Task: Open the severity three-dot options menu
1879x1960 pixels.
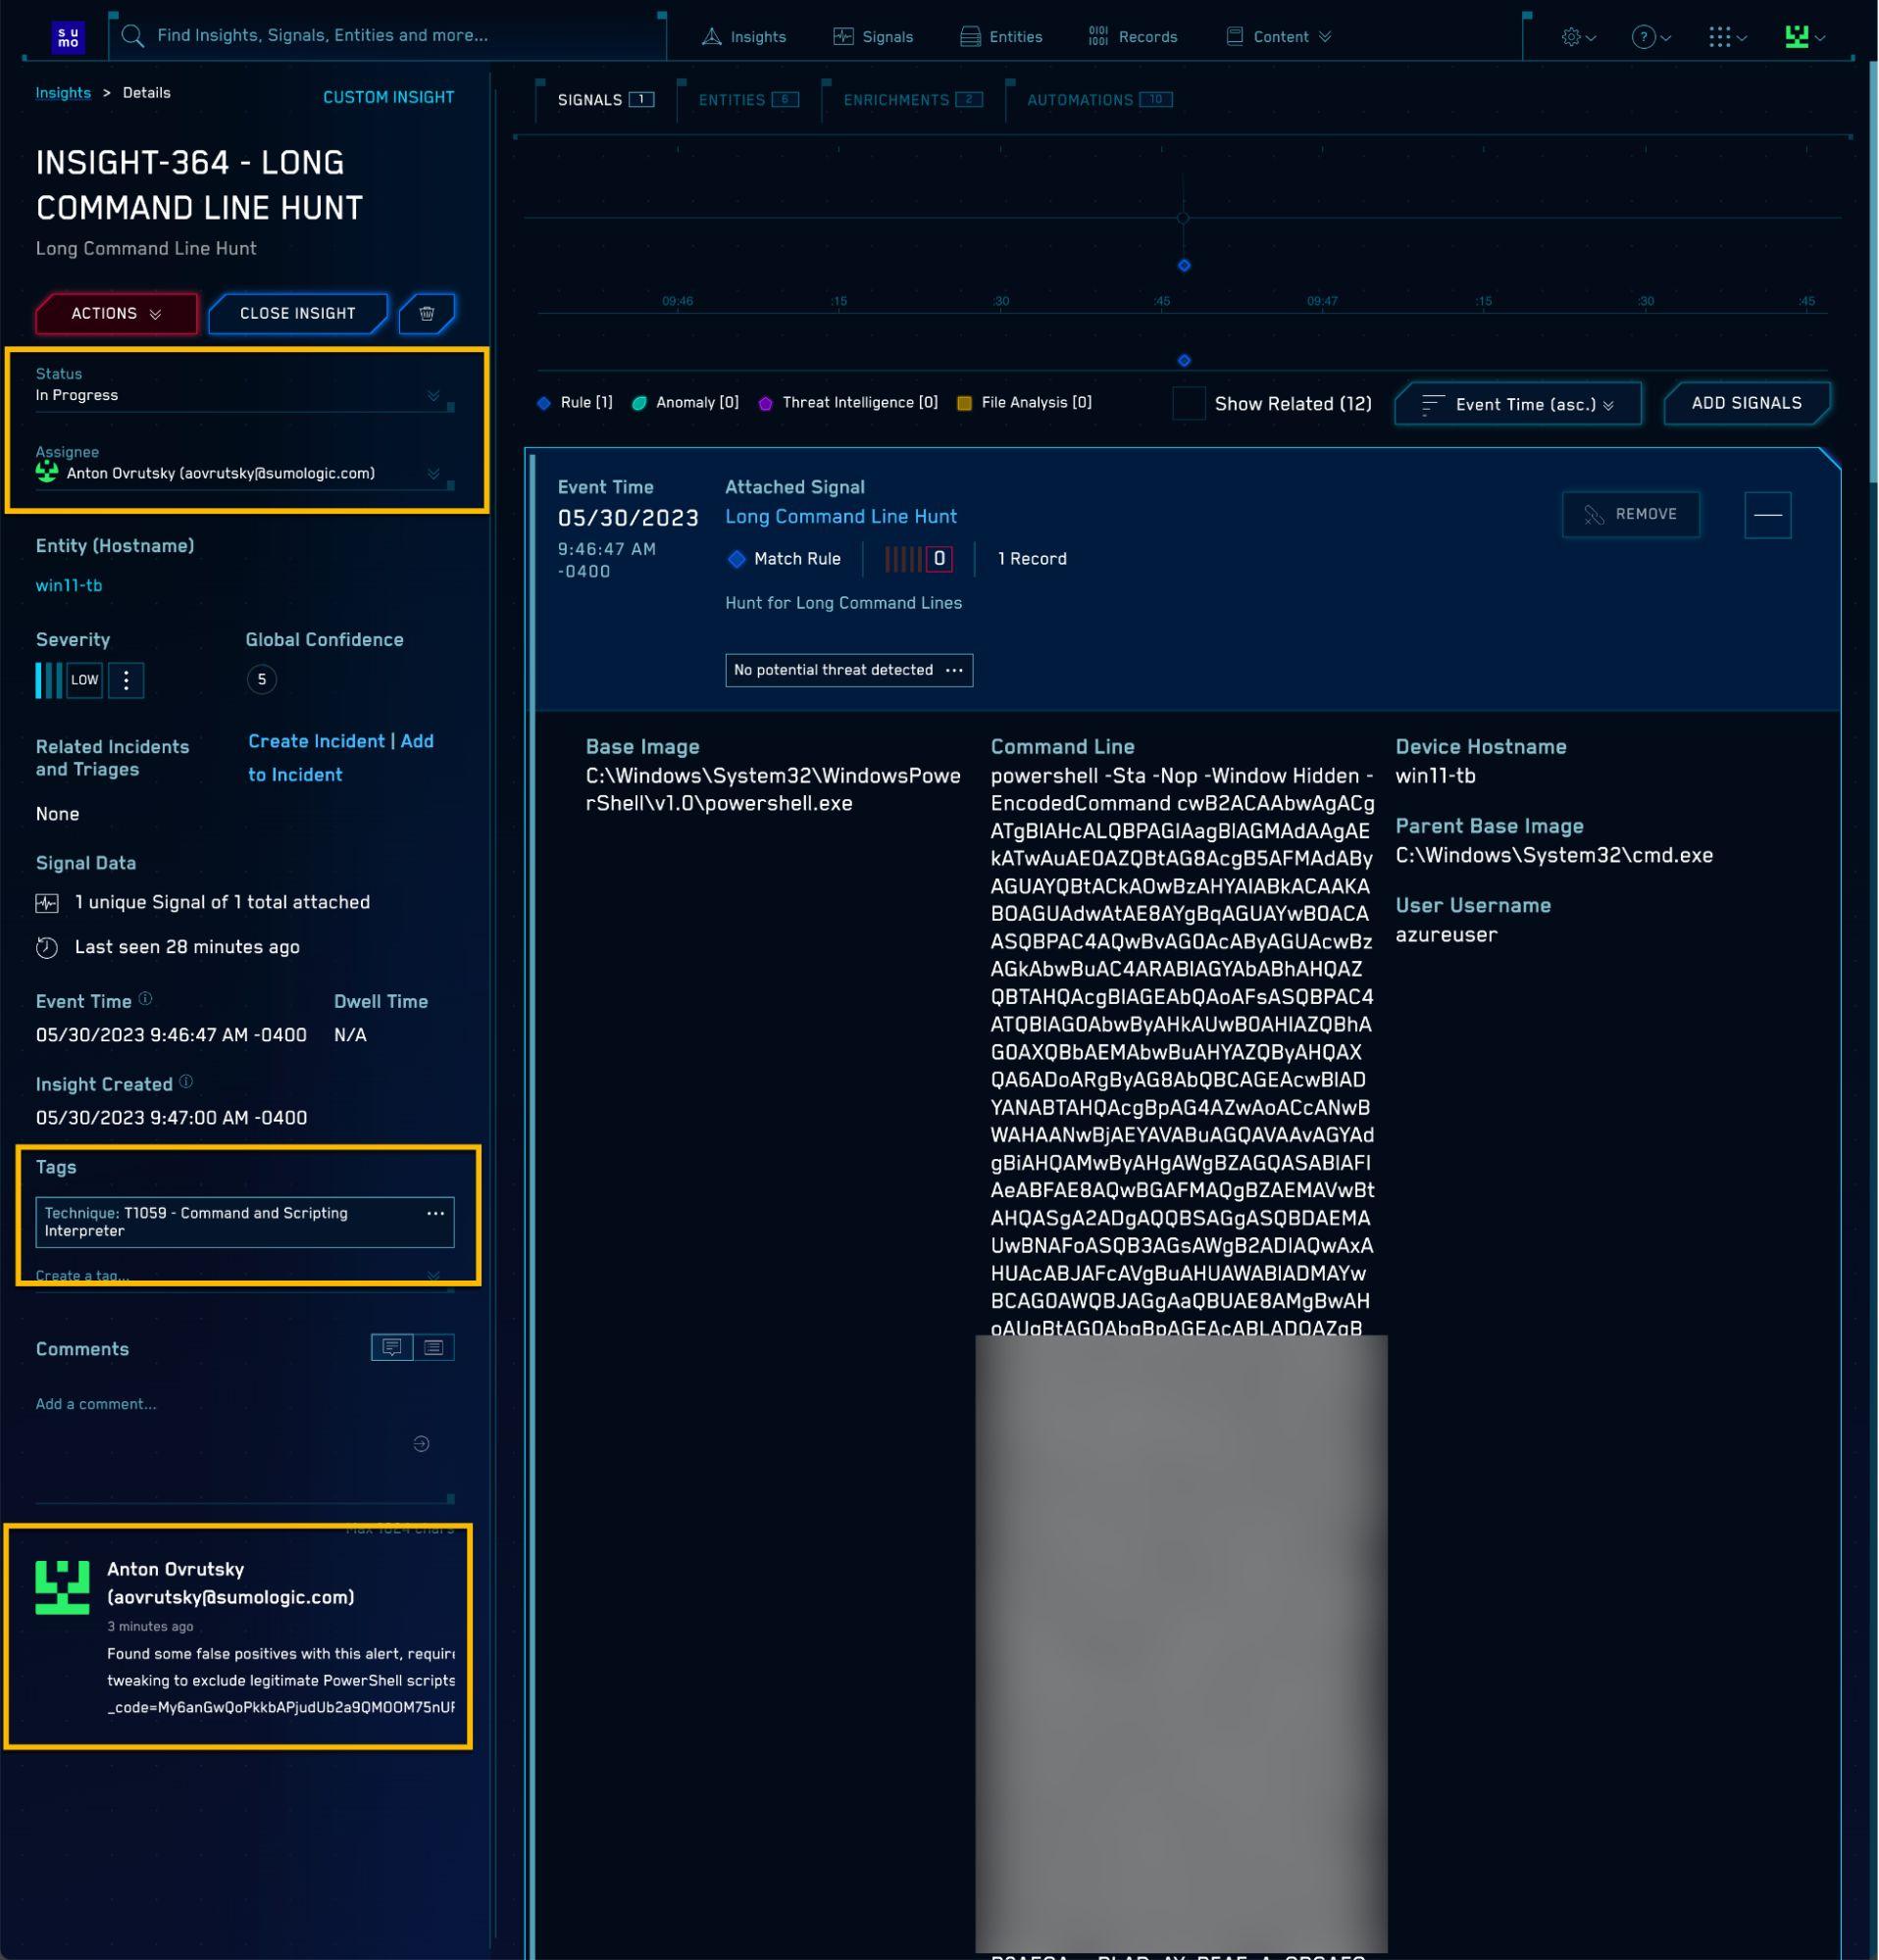Action: [126, 680]
